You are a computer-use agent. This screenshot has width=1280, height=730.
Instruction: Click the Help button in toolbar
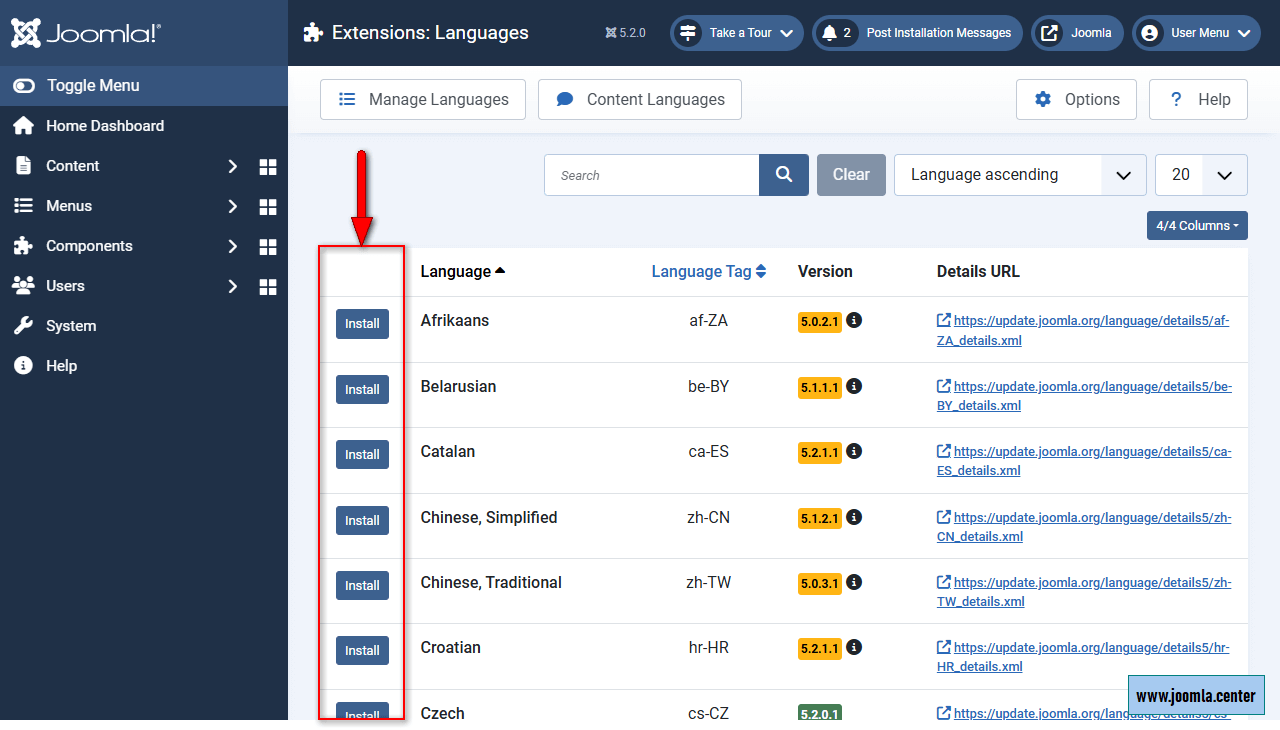point(1198,100)
